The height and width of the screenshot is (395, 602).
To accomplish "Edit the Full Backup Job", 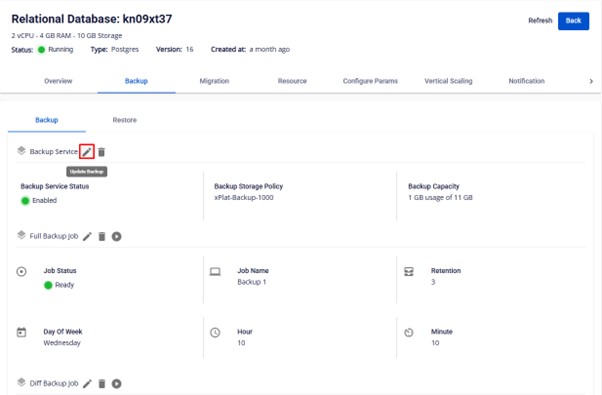I will tap(87, 236).
